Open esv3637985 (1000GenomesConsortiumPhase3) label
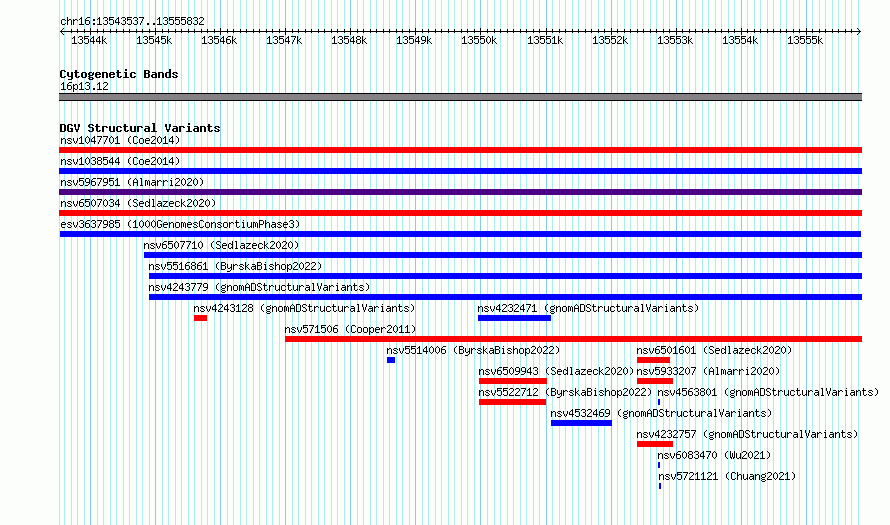The image size is (890, 525). click(180, 224)
